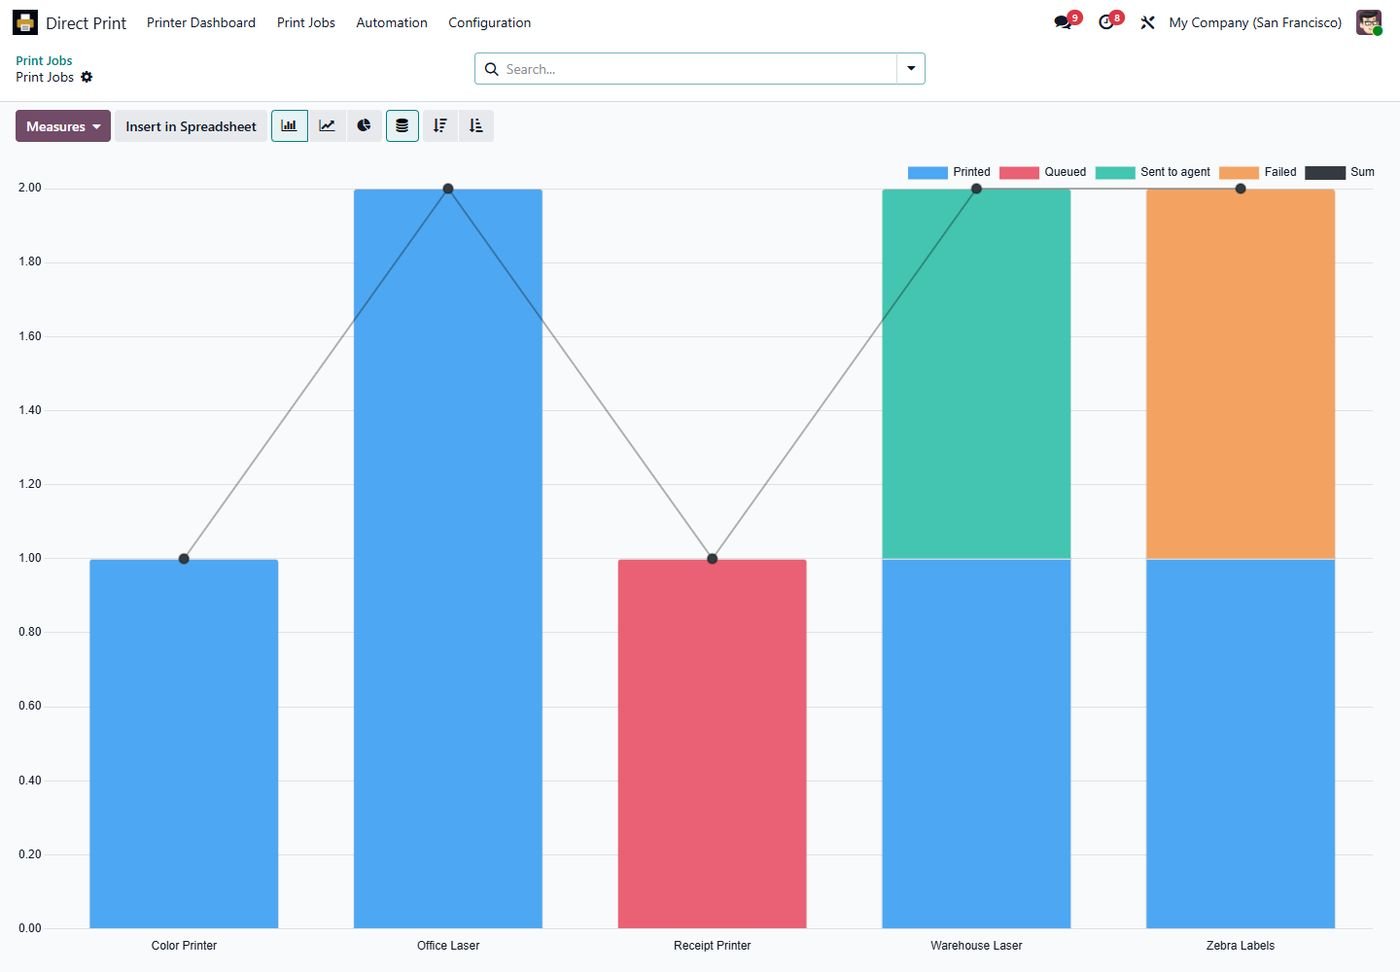This screenshot has width=1400, height=972.
Task: Click the search magnifier icon
Action: 491,69
